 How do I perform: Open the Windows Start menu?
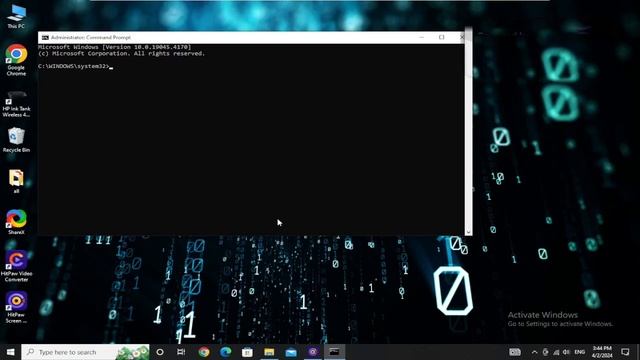pyautogui.click(x=11, y=352)
